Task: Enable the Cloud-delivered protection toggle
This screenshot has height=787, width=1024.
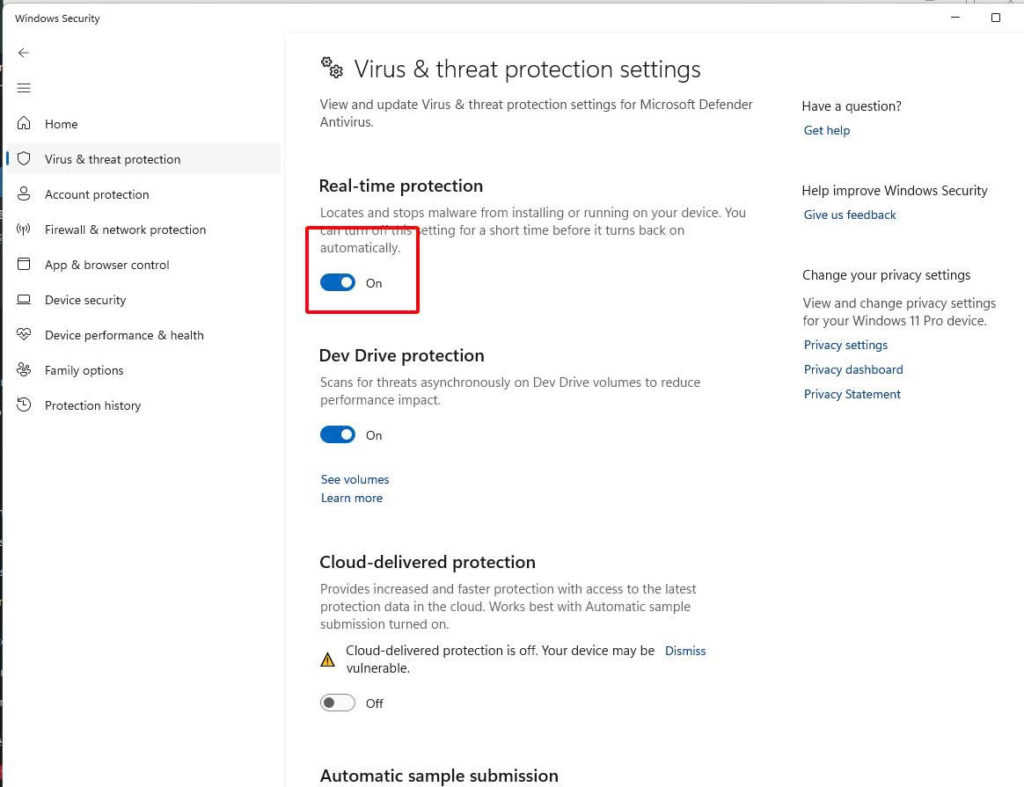Action: pos(338,703)
